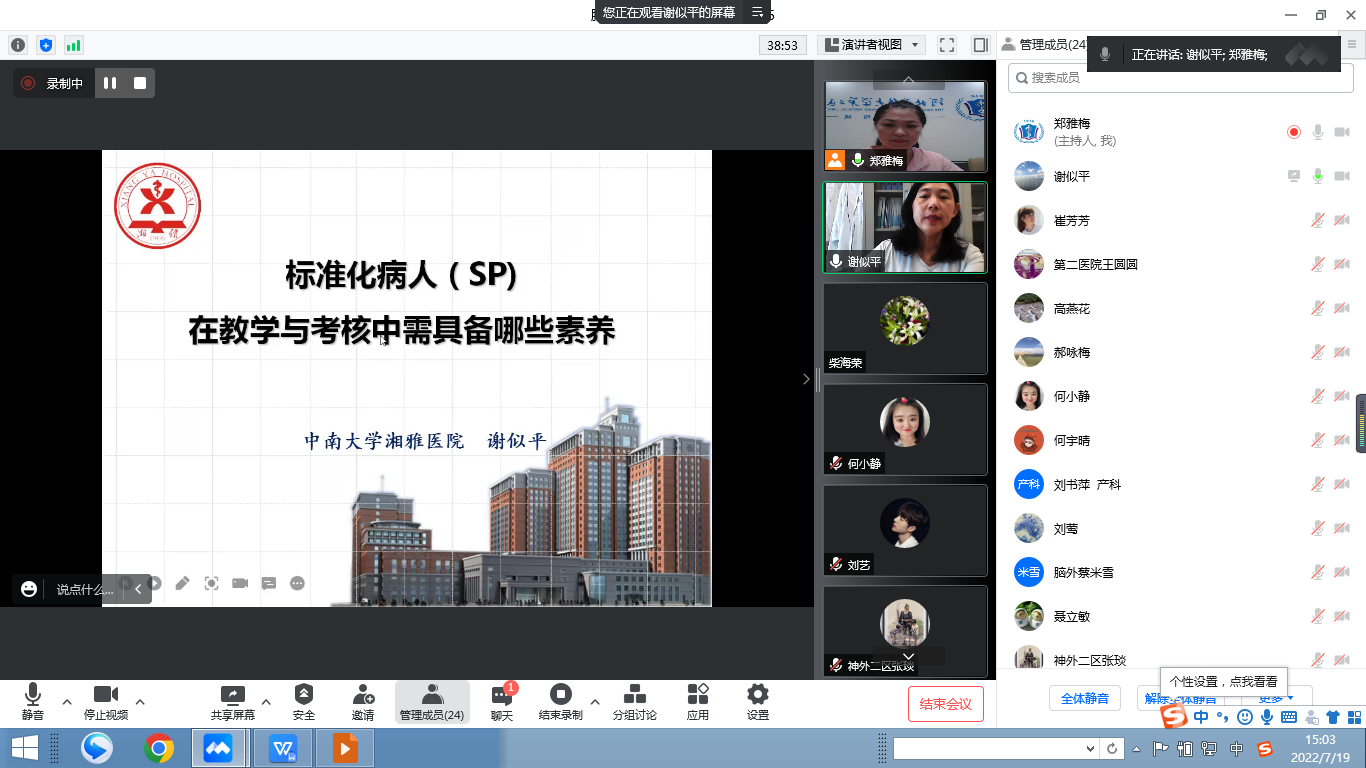Viewport: 1366px width, 768px height.
Task: Toggle 停止视频 camera off
Action: coord(106,701)
